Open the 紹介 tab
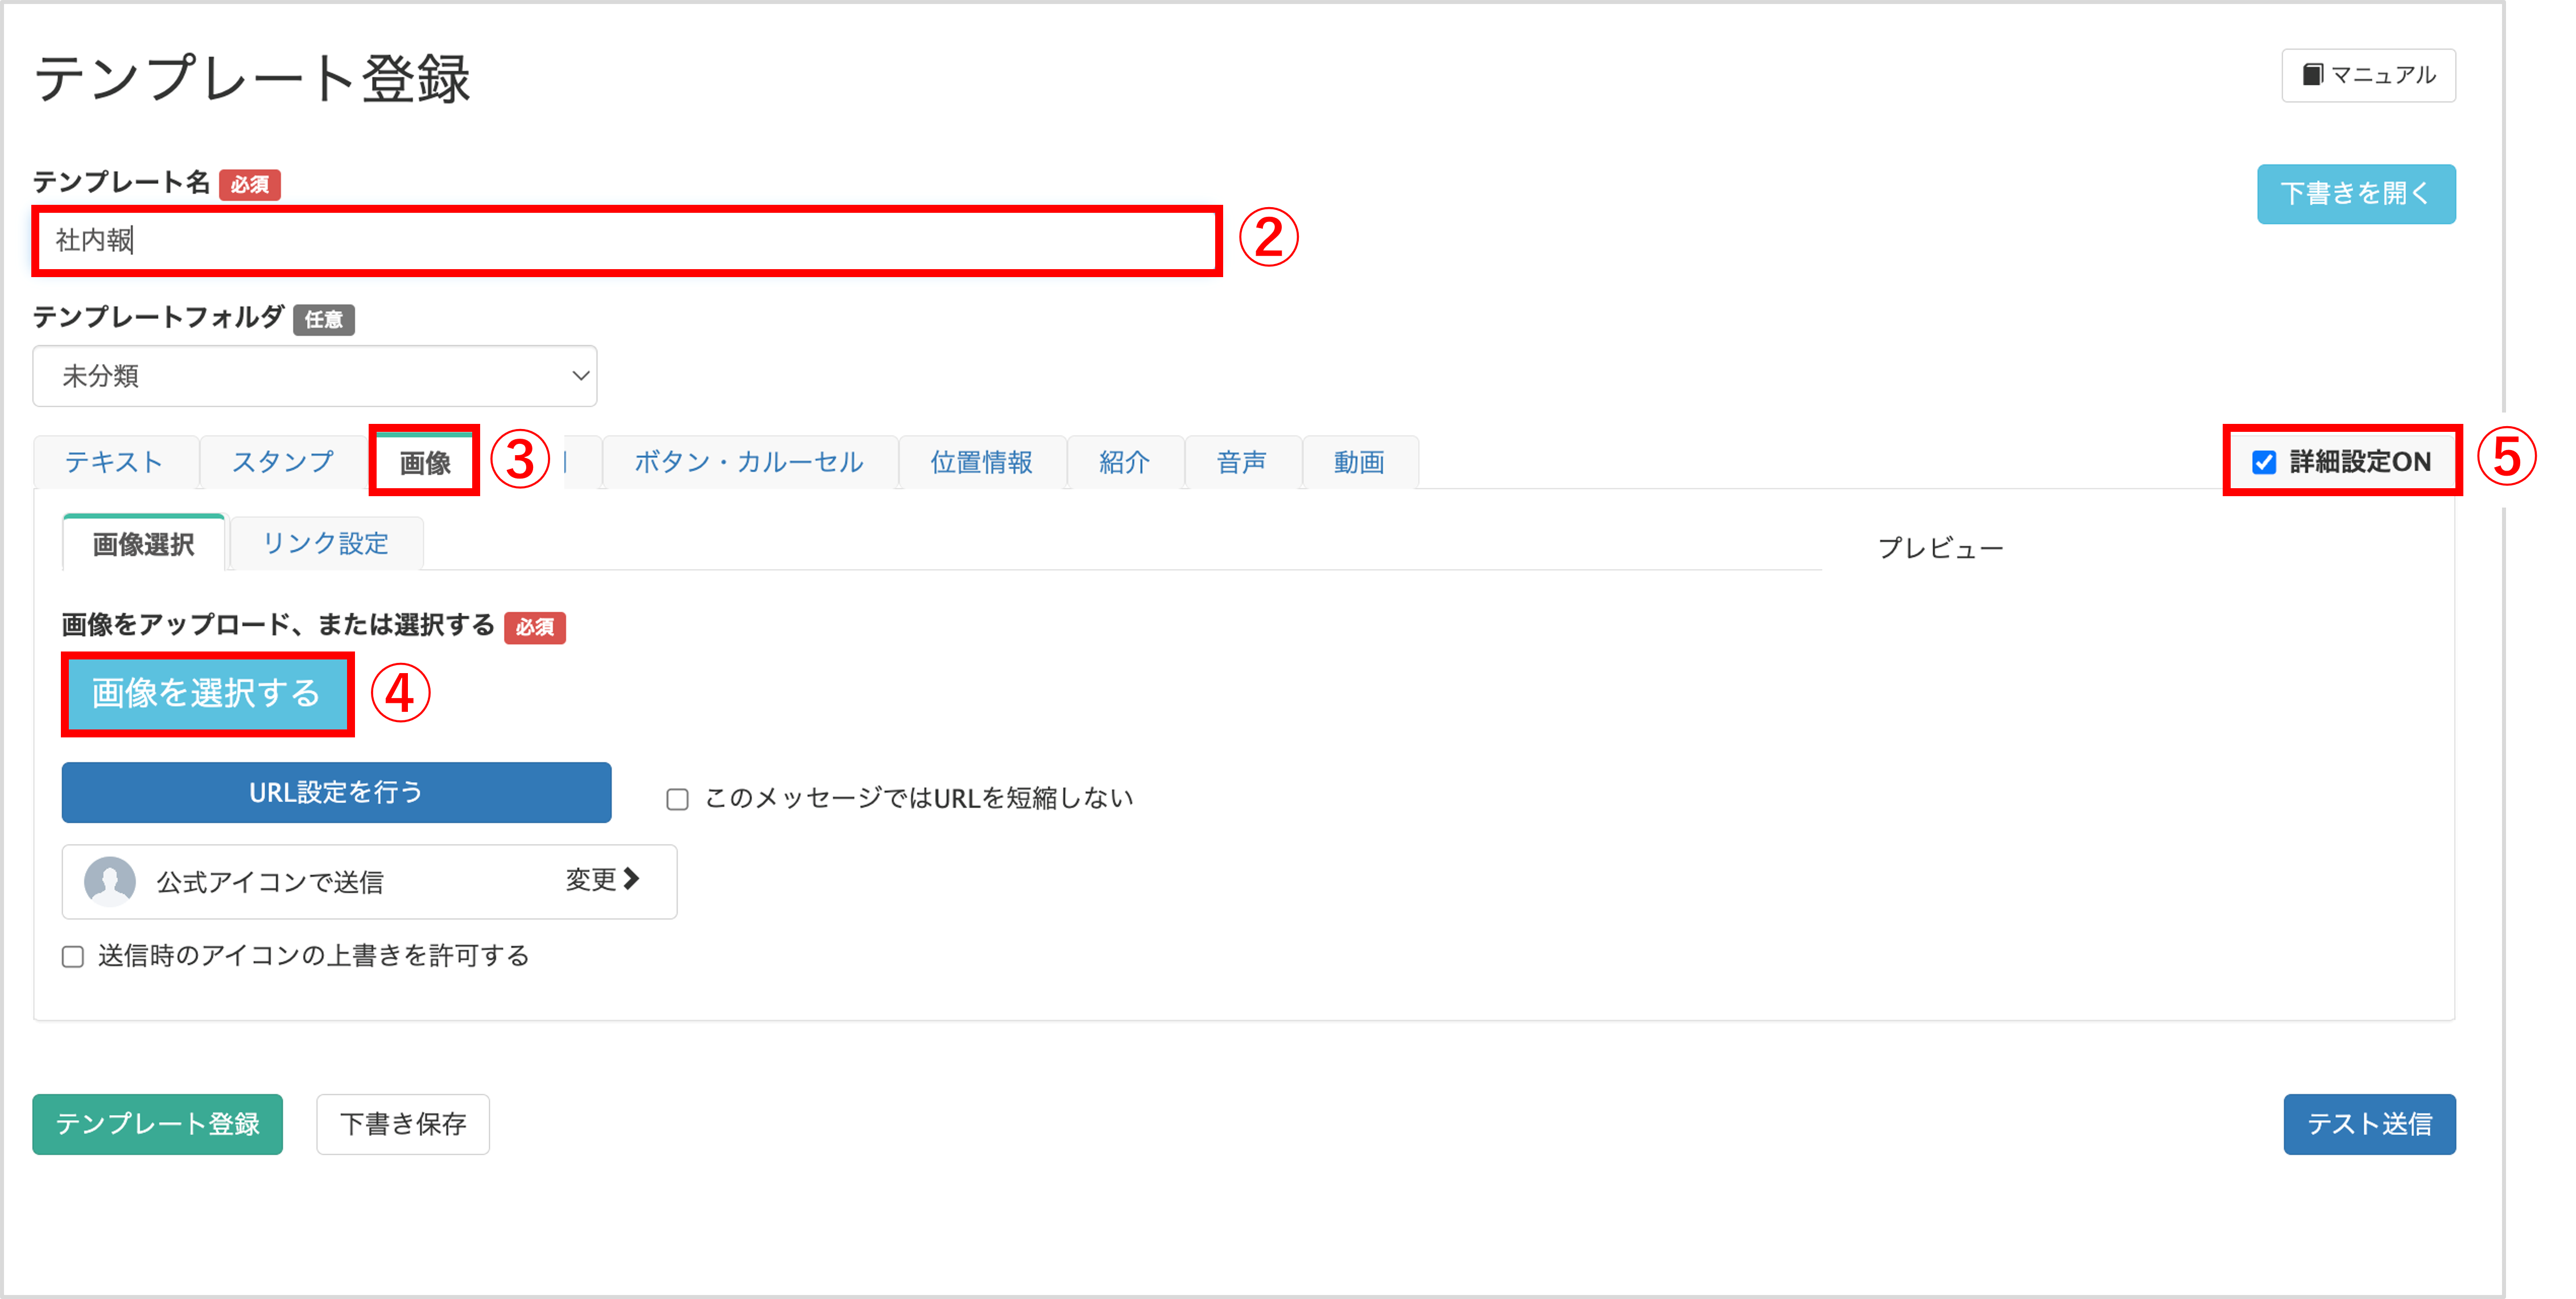Image resolution: width=2576 pixels, height=1299 pixels. click(x=1125, y=462)
